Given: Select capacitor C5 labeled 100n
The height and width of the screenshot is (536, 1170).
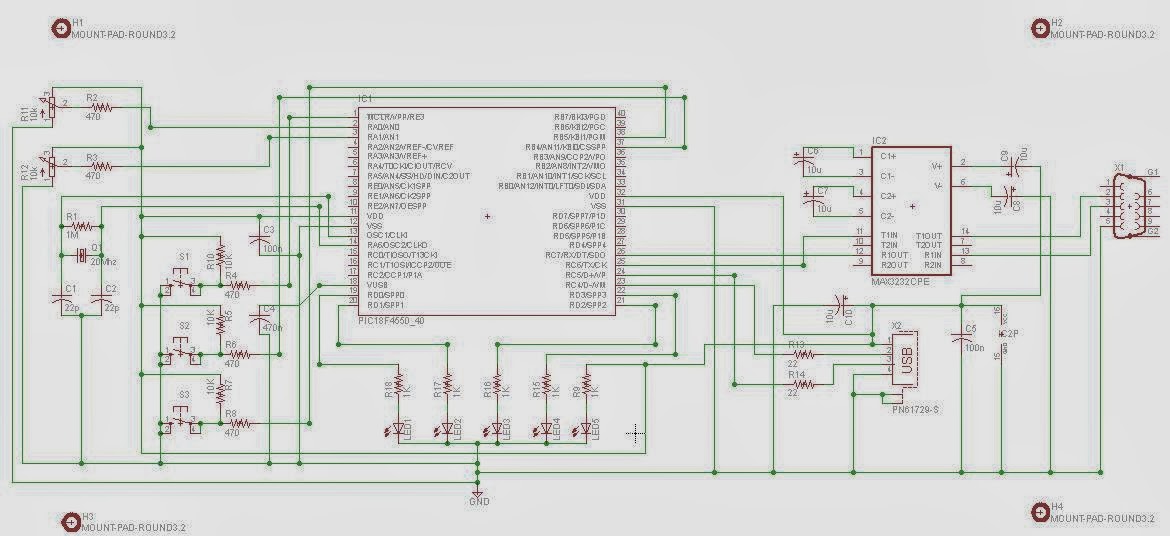Looking at the screenshot, I should tap(962, 338).
